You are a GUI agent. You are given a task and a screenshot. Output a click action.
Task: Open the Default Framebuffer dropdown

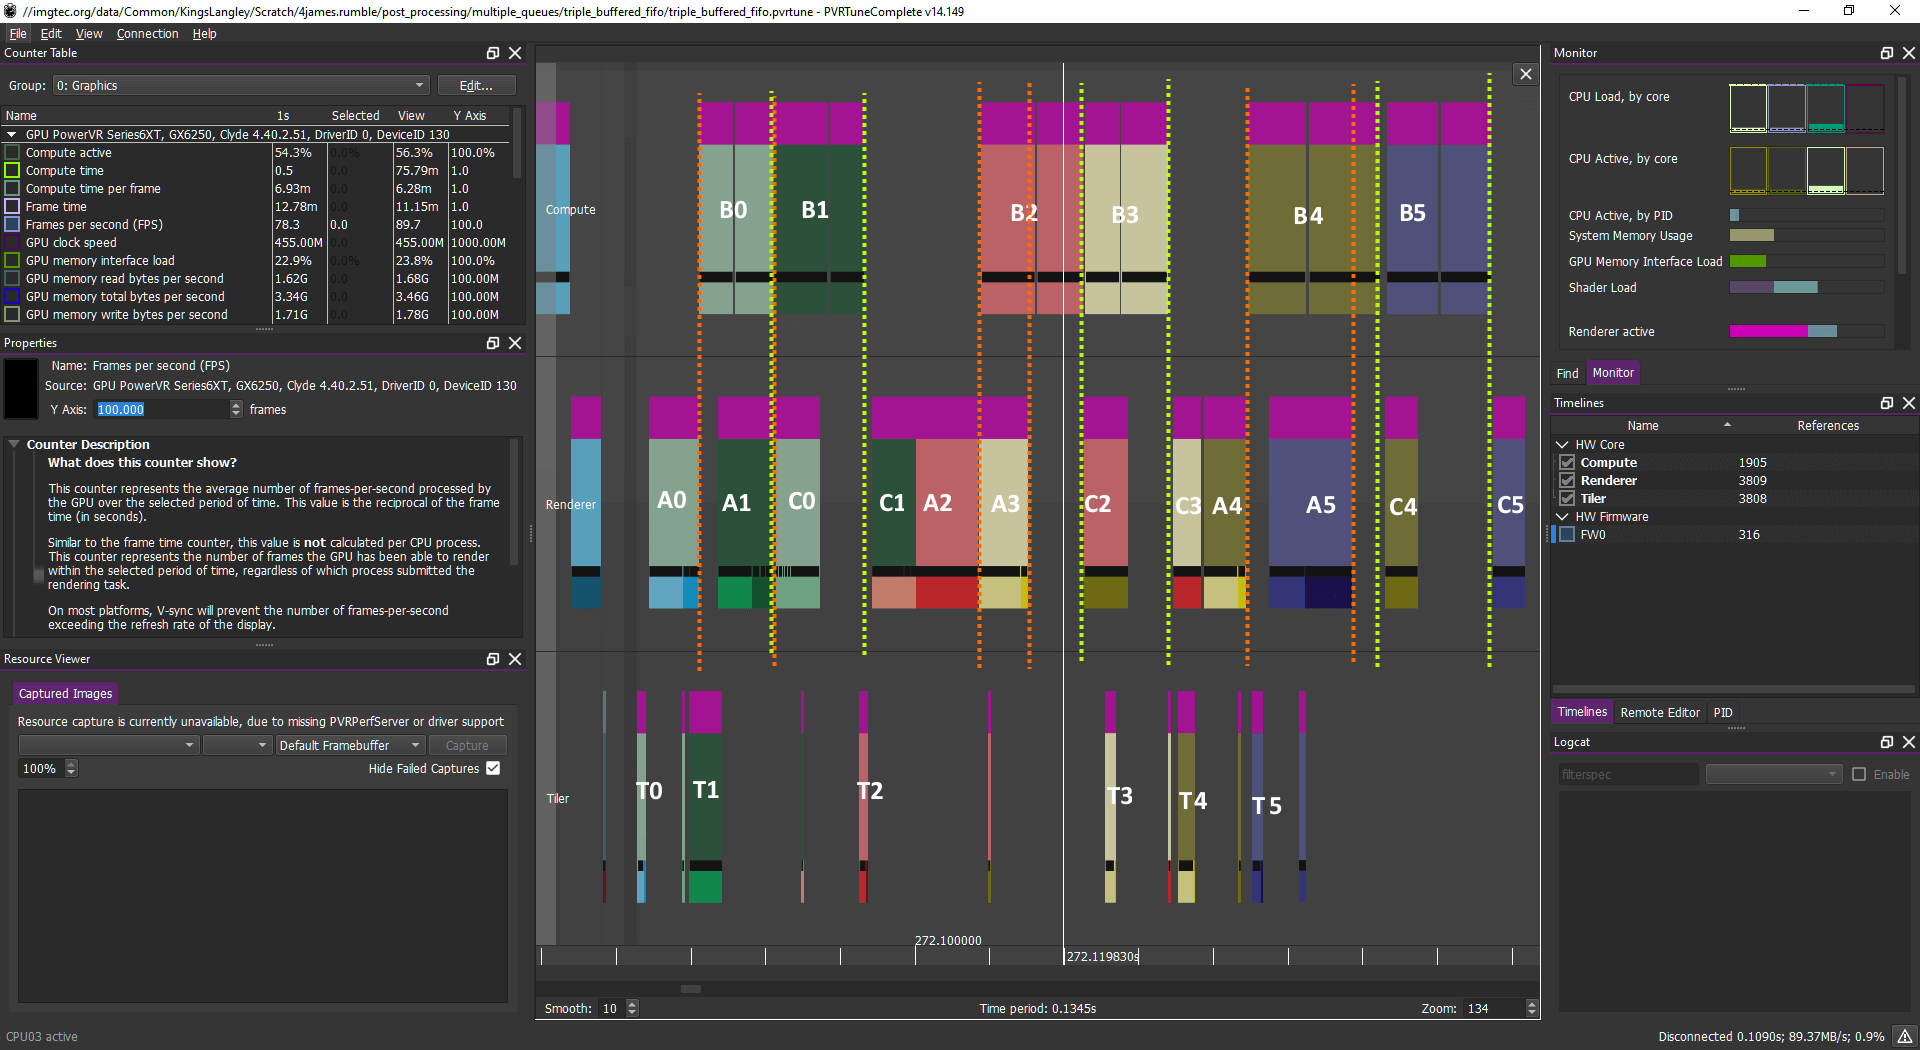349,746
